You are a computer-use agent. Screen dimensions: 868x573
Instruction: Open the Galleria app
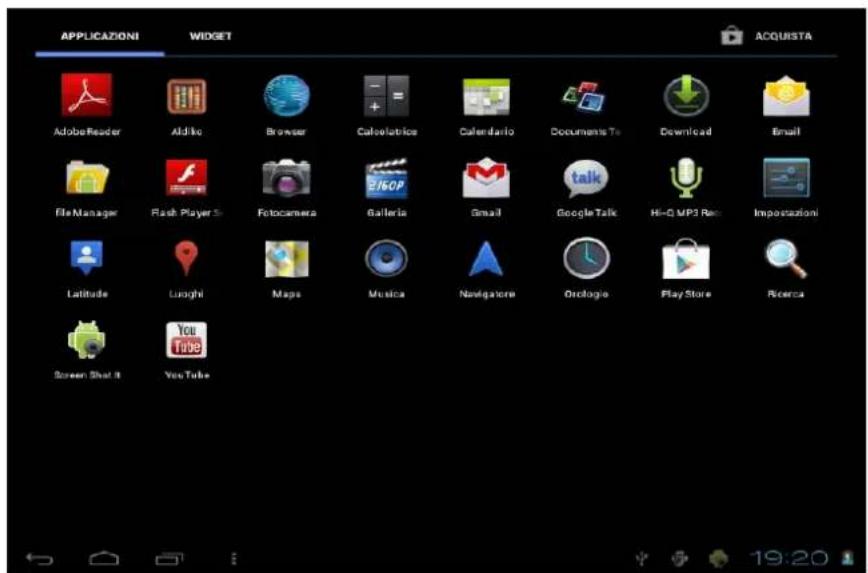(x=386, y=187)
